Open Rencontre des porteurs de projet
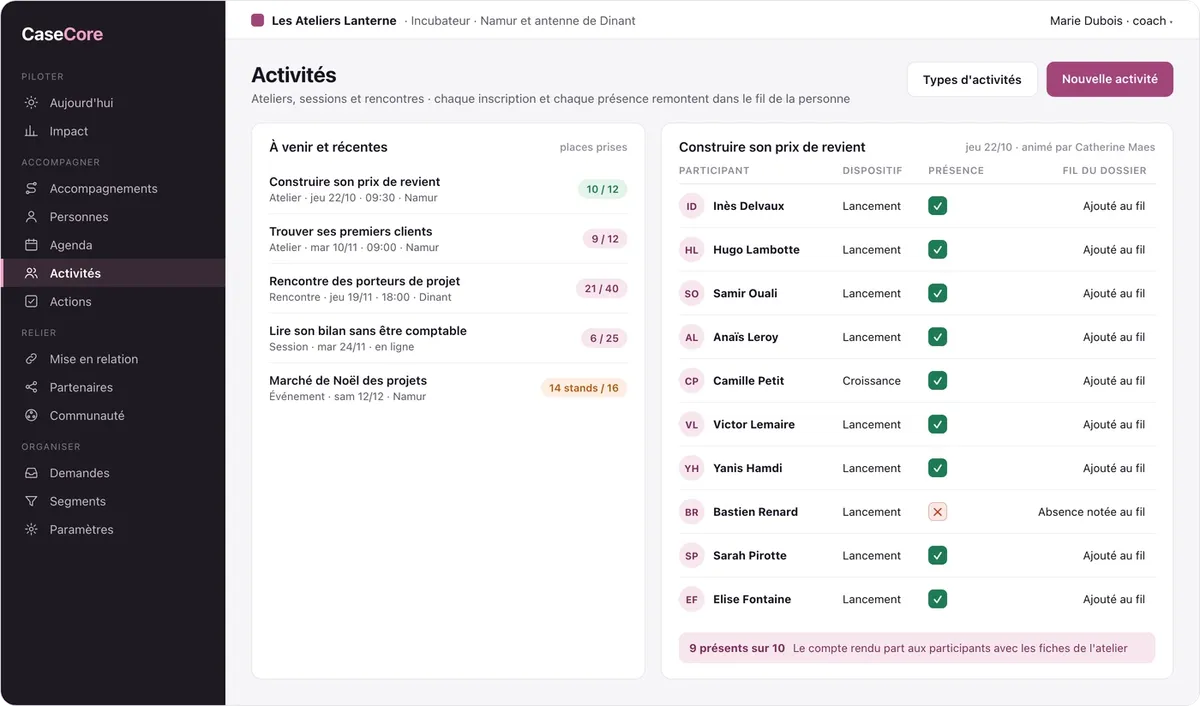The height and width of the screenshot is (706, 1200). tap(448, 289)
